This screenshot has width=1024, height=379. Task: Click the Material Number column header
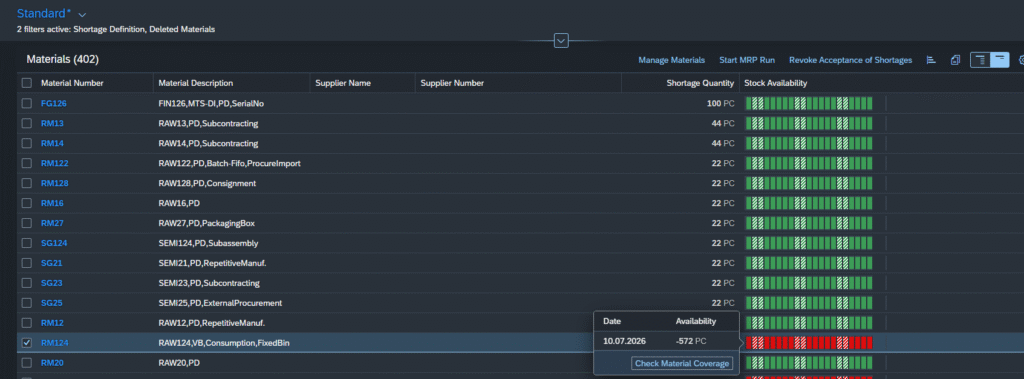pyautogui.click(x=72, y=83)
